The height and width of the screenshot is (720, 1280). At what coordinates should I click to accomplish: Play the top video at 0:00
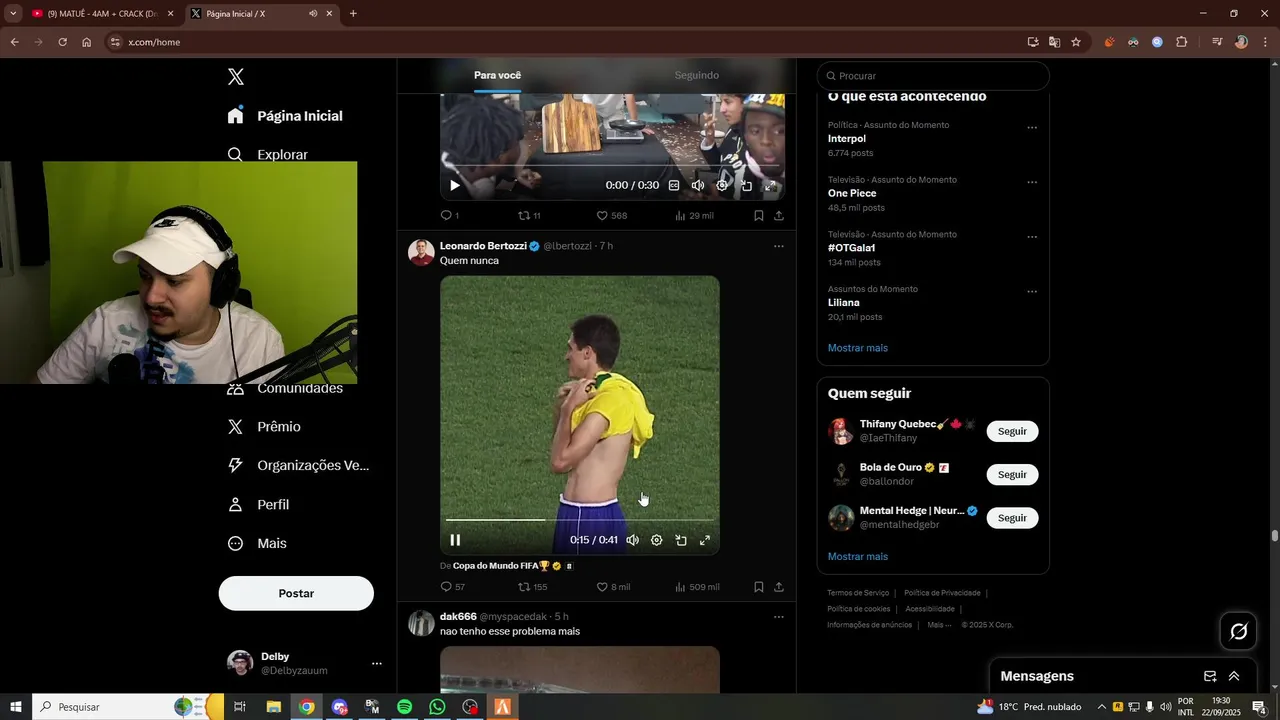(x=455, y=185)
